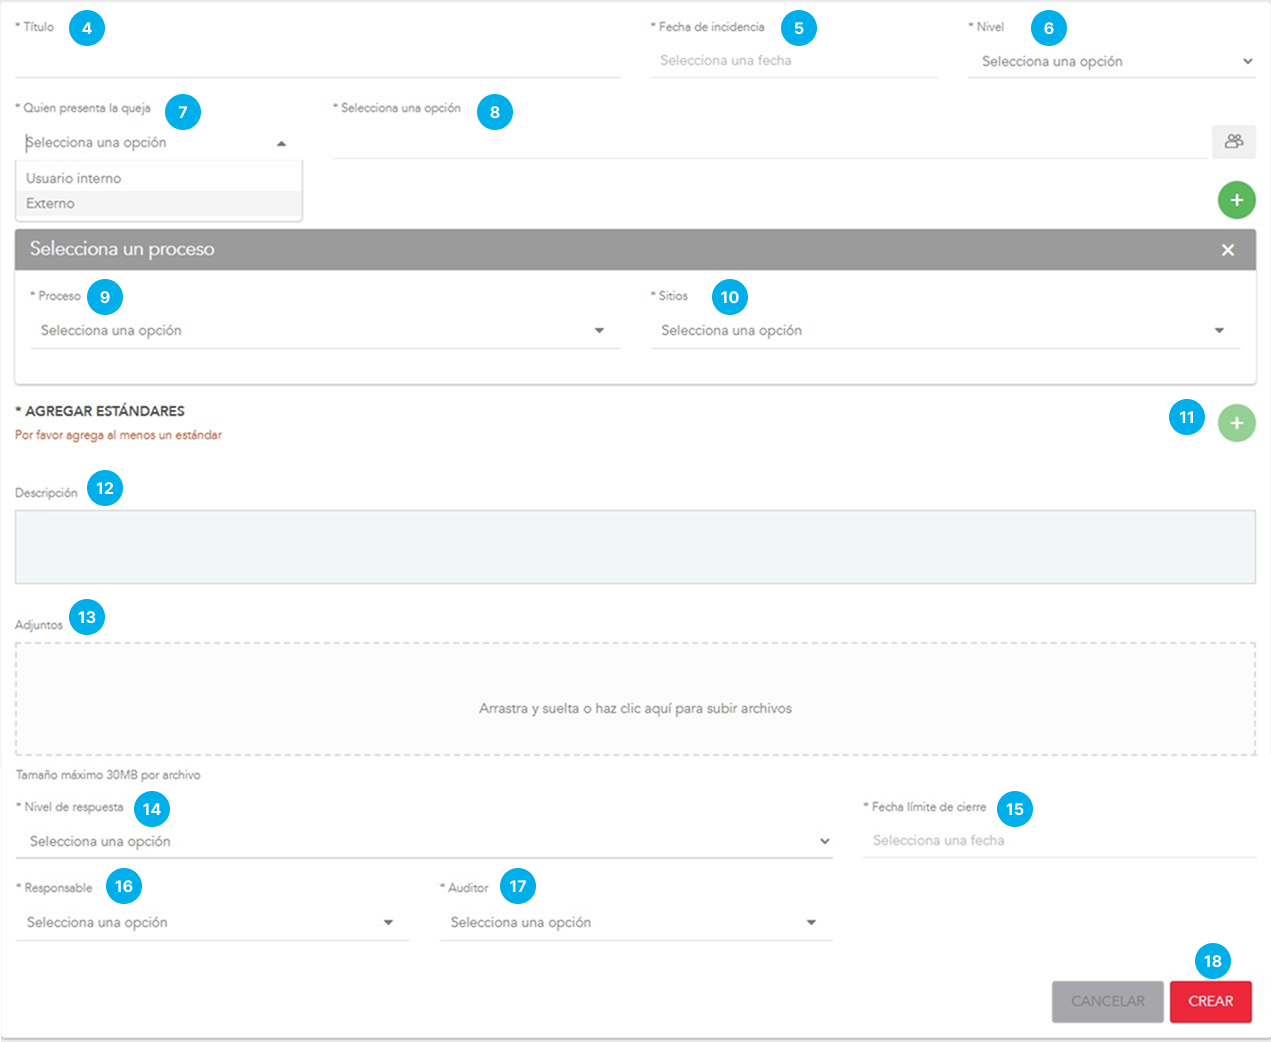1271x1042 pixels.
Task: Click the plus icon to add estándares
Action: pyautogui.click(x=1236, y=423)
